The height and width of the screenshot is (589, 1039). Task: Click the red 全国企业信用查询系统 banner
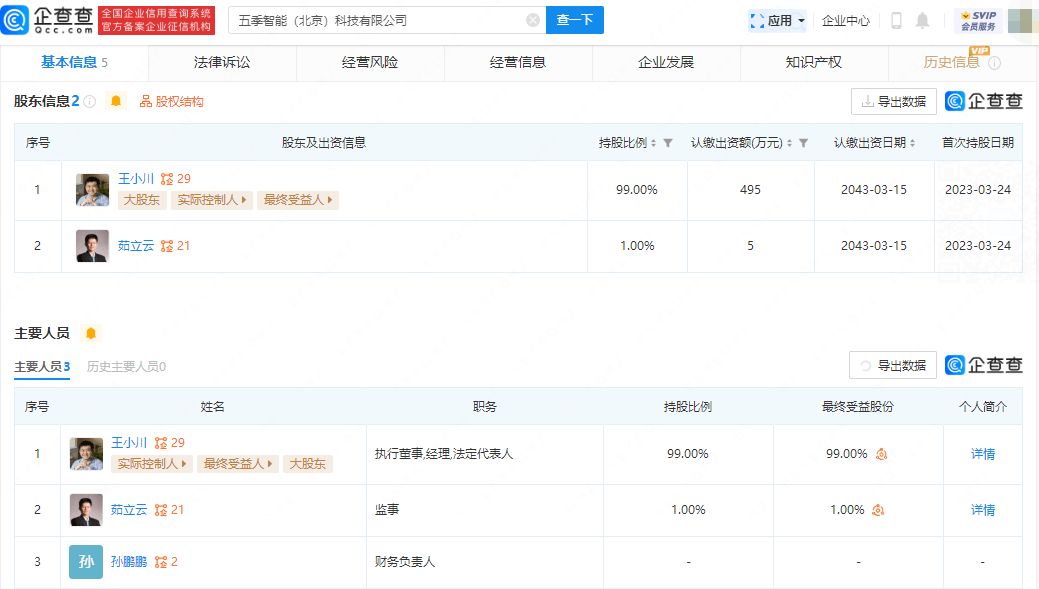pos(156,20)
